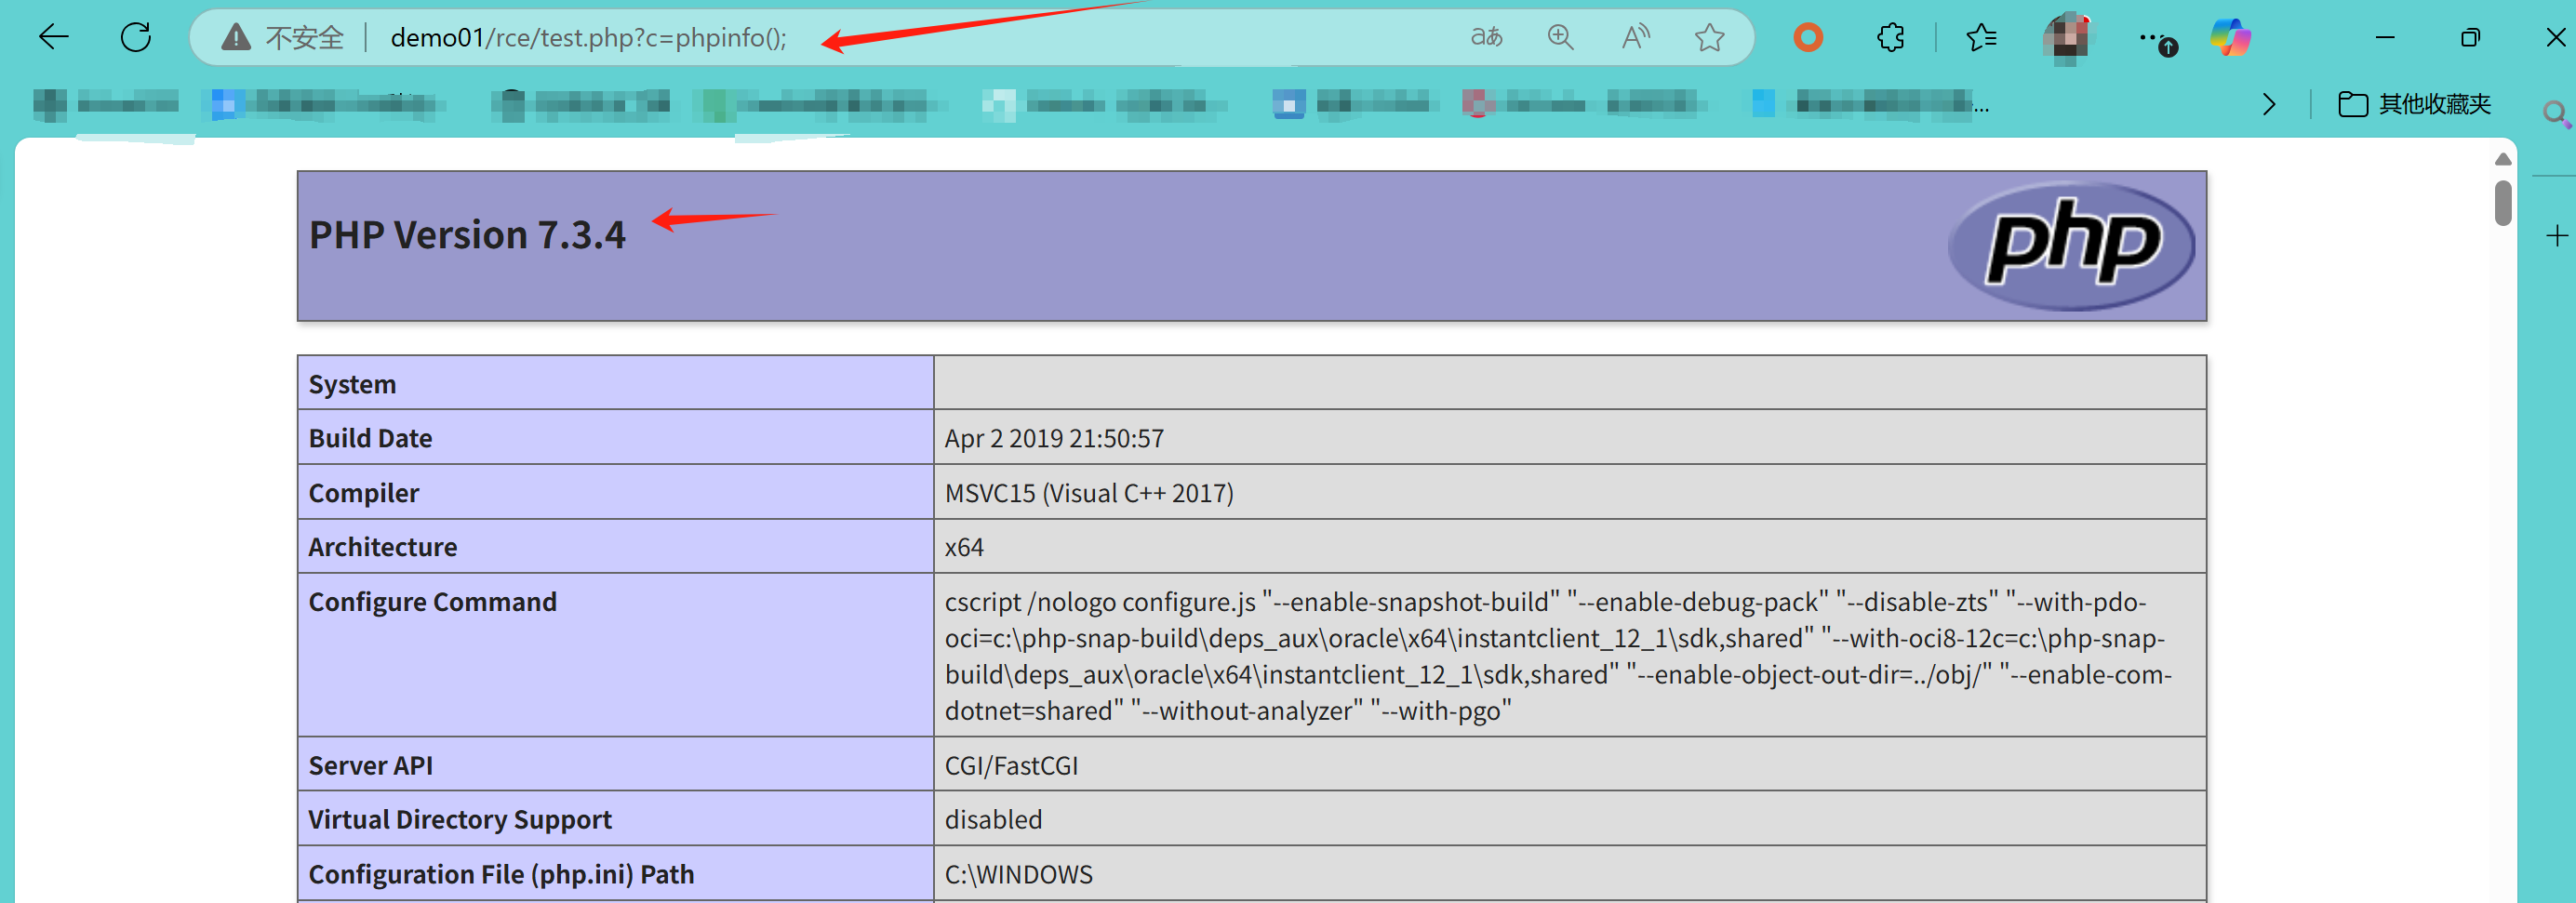The height and width of the screenshot is (903, 2576).
Task: Open the zoom magnifier control
Action: tap(1560, 38)
